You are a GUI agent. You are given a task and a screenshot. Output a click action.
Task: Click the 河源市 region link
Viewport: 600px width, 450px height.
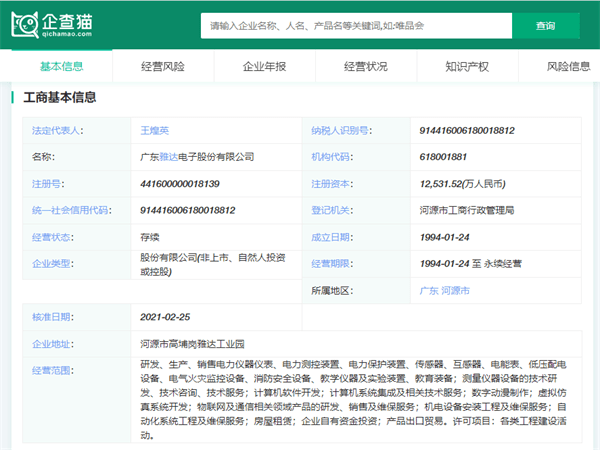455,291
